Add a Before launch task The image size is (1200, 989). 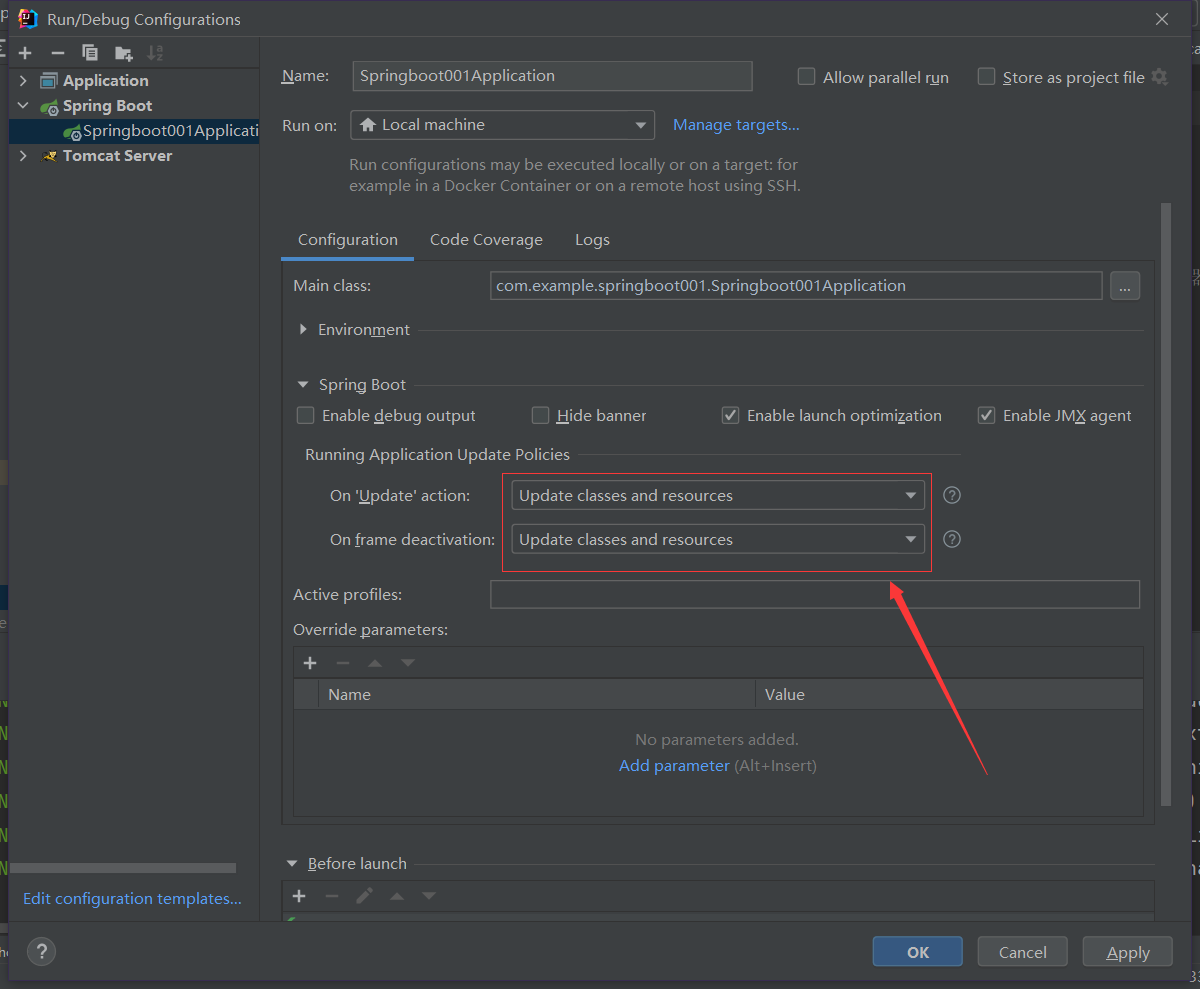pos(299,896)
